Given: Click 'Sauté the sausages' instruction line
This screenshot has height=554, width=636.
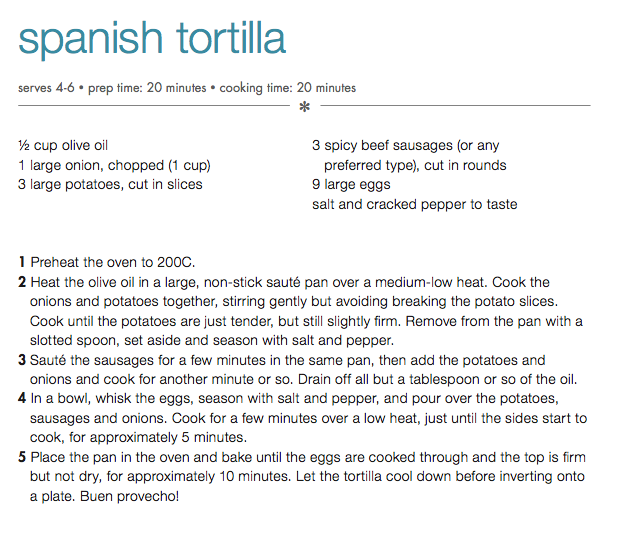Looking at the screenshot, I should click(288, 360).
